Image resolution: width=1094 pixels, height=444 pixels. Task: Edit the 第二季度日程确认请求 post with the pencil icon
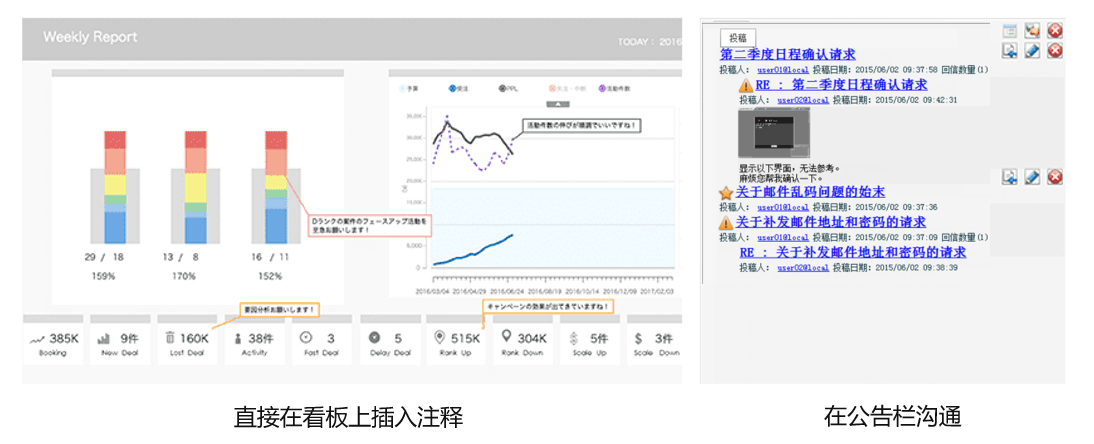(1032, 50)
